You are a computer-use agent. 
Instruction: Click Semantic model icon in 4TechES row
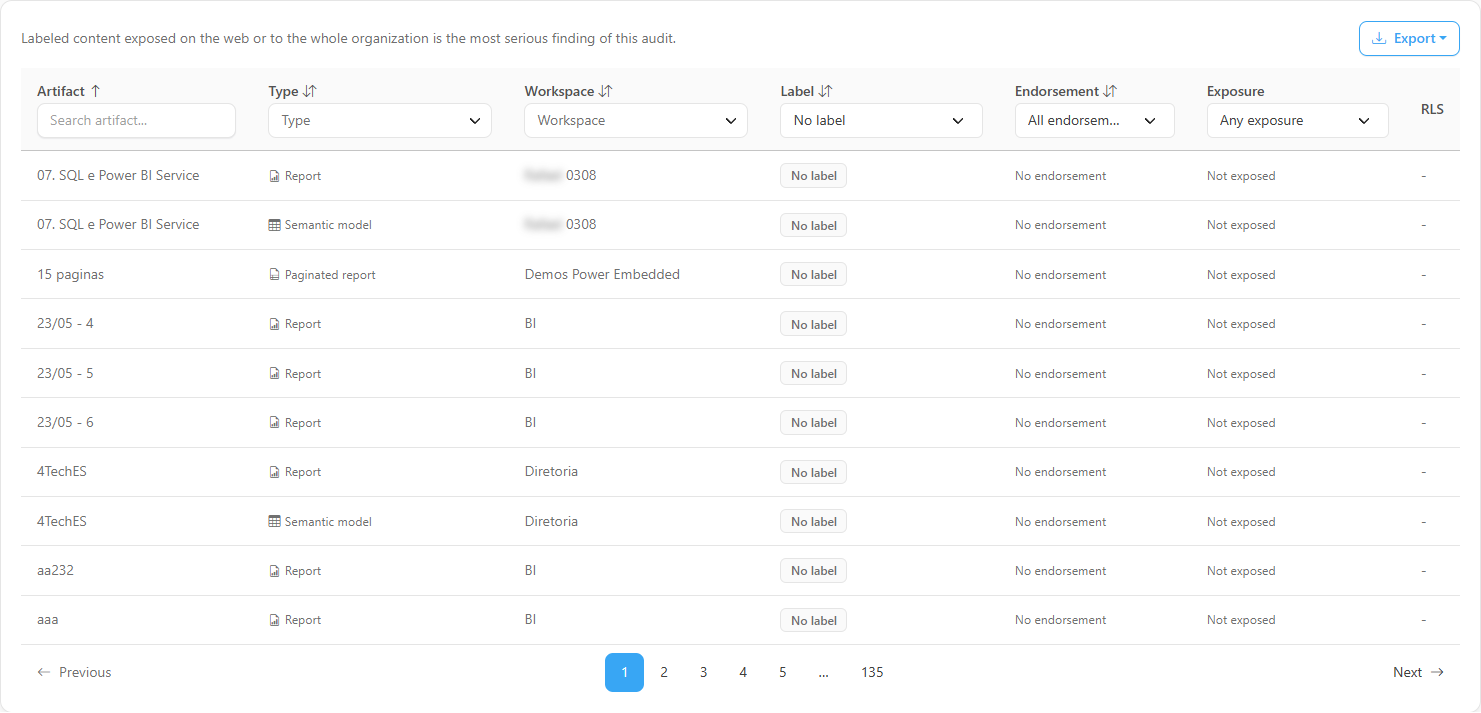tap(274, 522)
